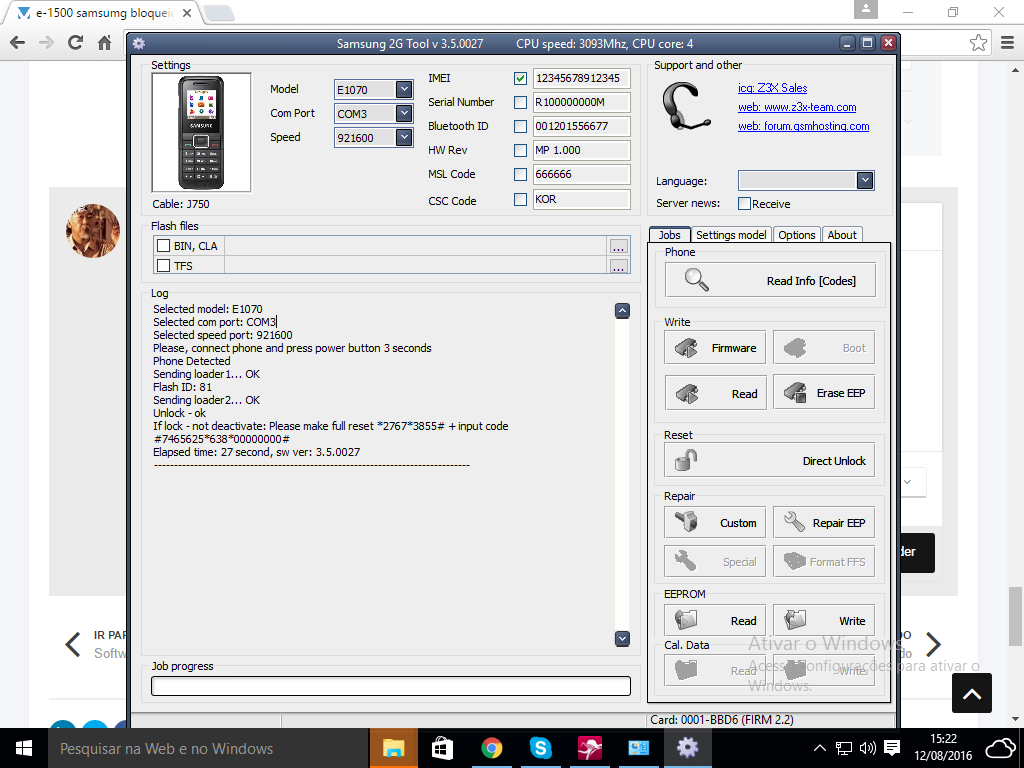Check the Serial Number checkbox
Screen dimensions: 1024x768
[x=520, y=103]
